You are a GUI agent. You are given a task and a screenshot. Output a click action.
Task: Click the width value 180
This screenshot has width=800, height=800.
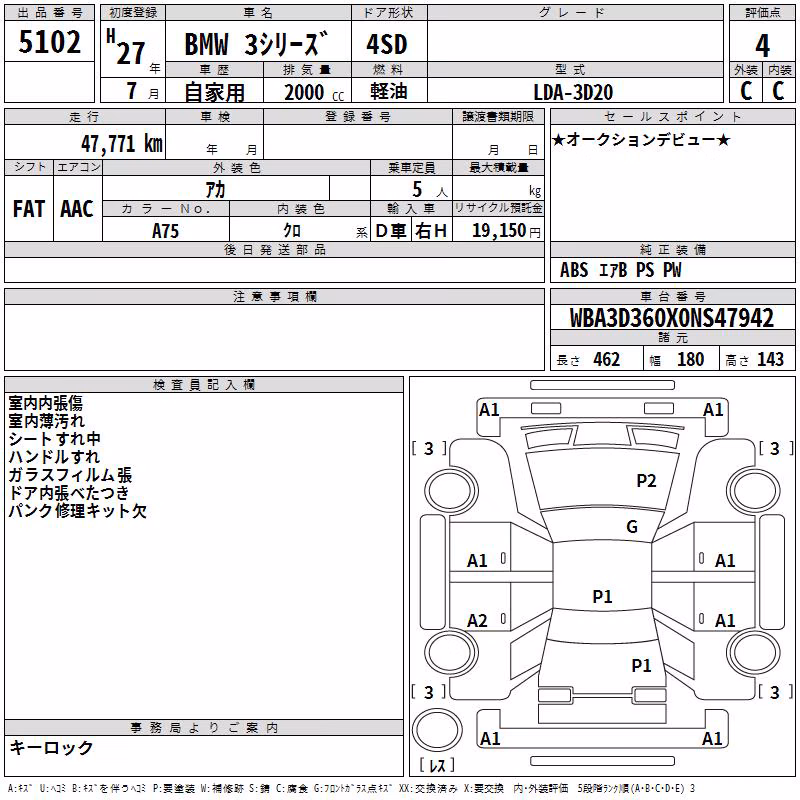(690, 360)
